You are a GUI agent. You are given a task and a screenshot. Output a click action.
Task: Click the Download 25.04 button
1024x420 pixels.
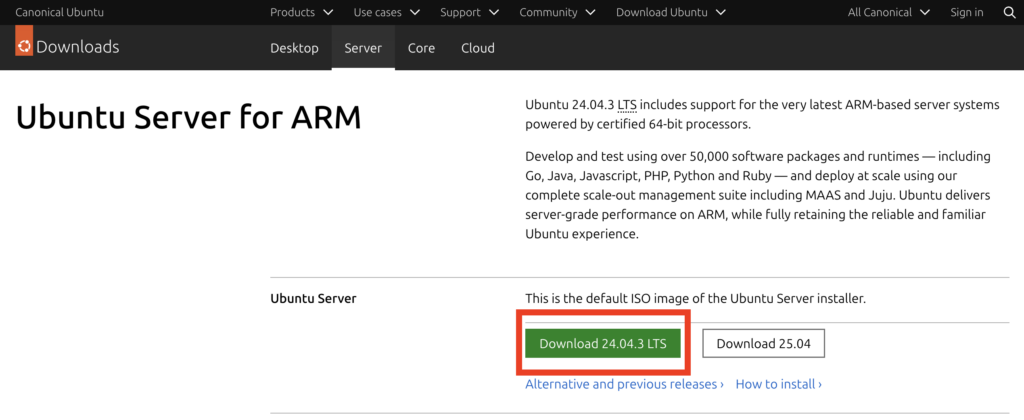click(x=763, y=343)
